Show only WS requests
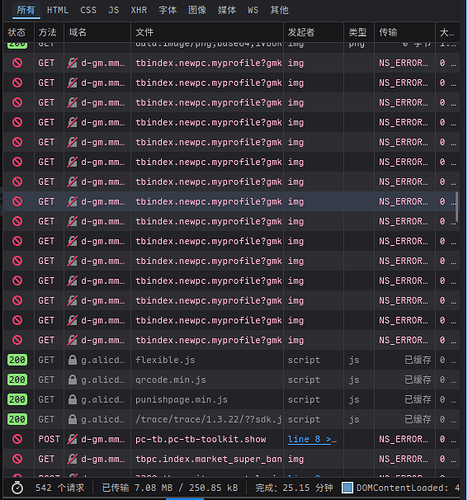Image resolution: width=467 pixels, height=500 pixels. point(253,10)
